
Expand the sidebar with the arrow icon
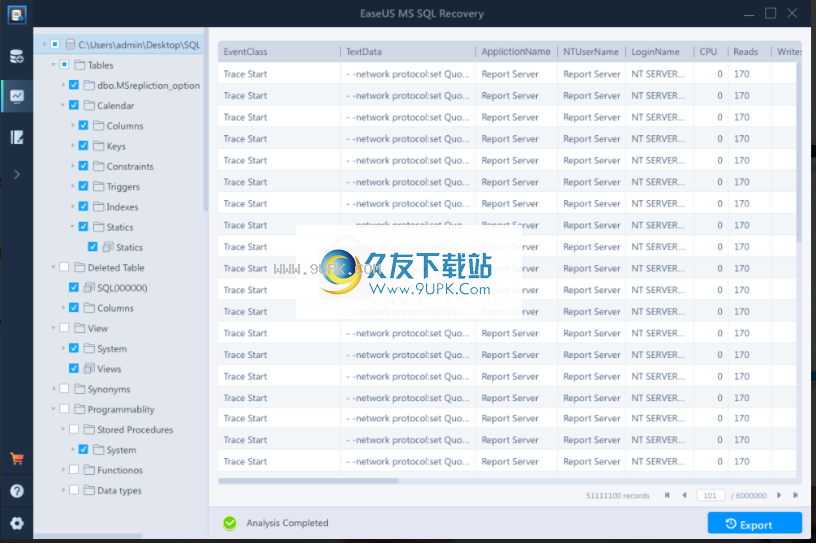tap(17, 174)
